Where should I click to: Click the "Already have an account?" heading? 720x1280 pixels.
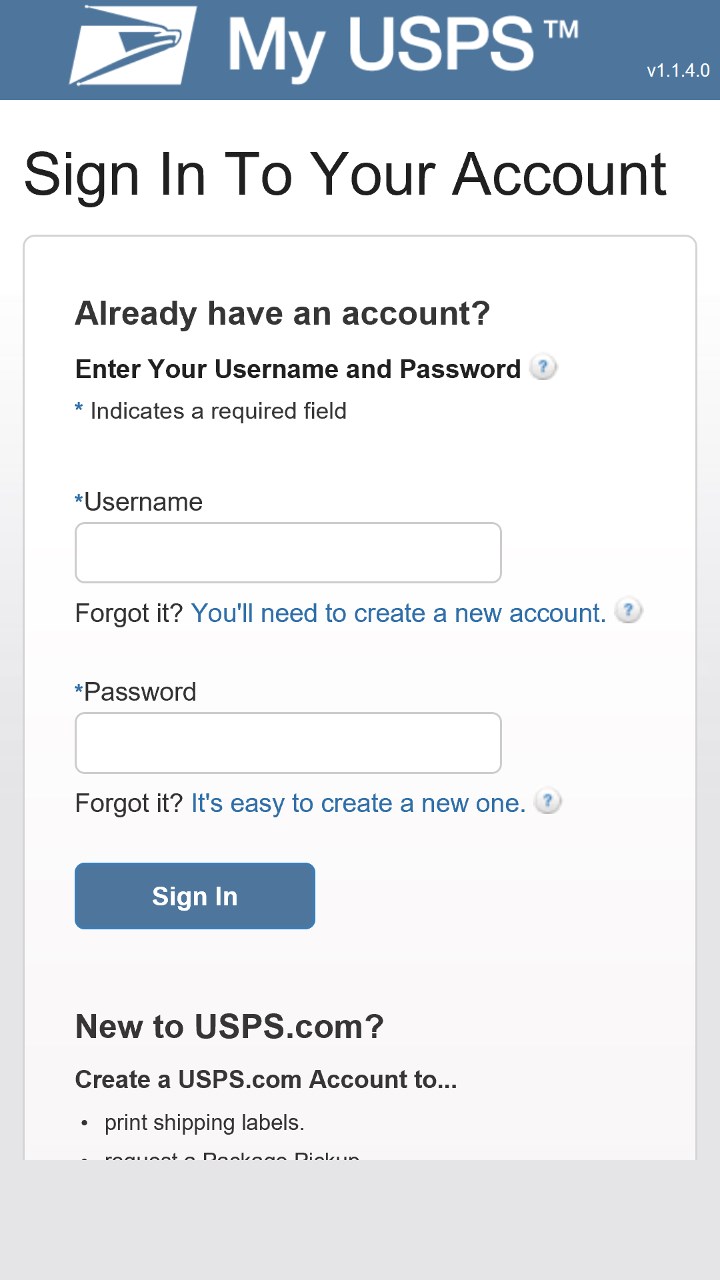[282, 314]
